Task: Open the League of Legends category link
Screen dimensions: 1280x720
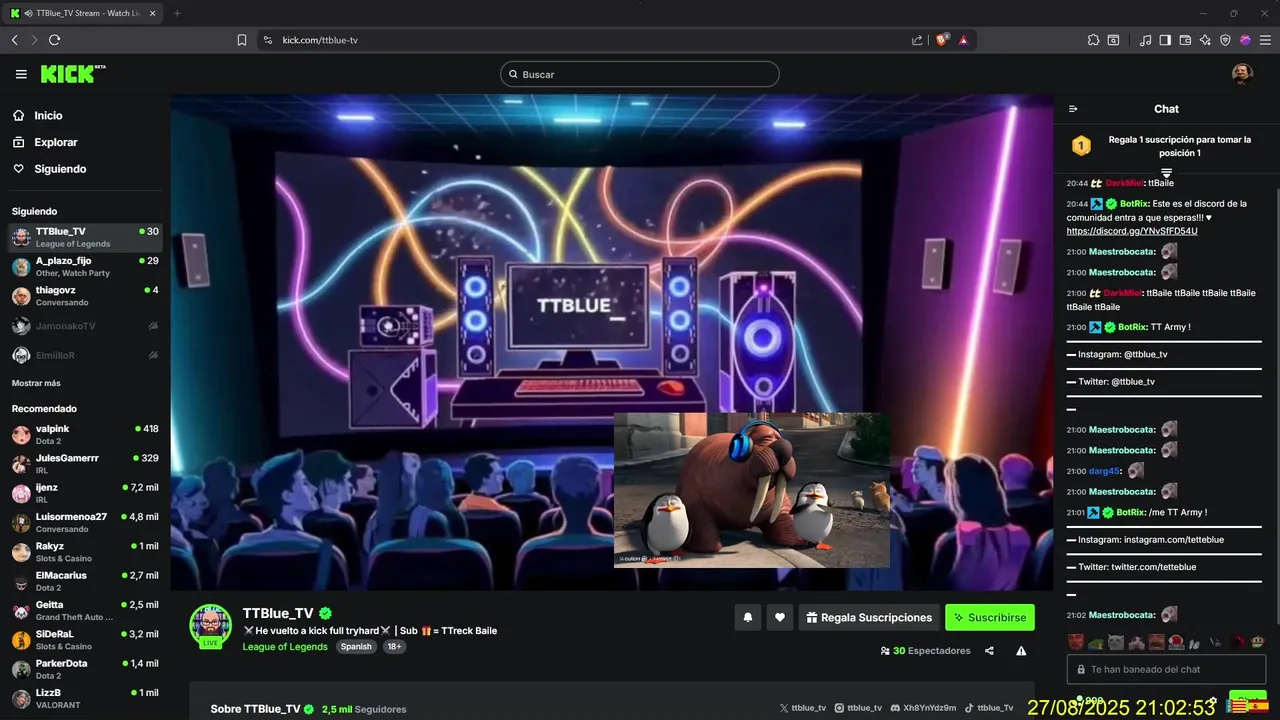Action: [285, 647]
